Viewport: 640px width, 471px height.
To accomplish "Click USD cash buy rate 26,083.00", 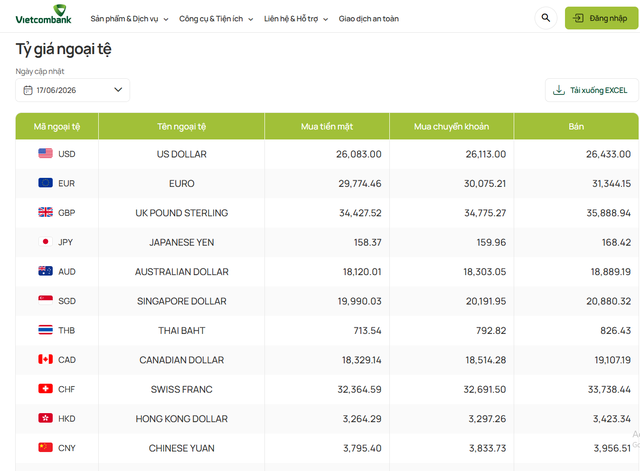I will click(359, 154).
